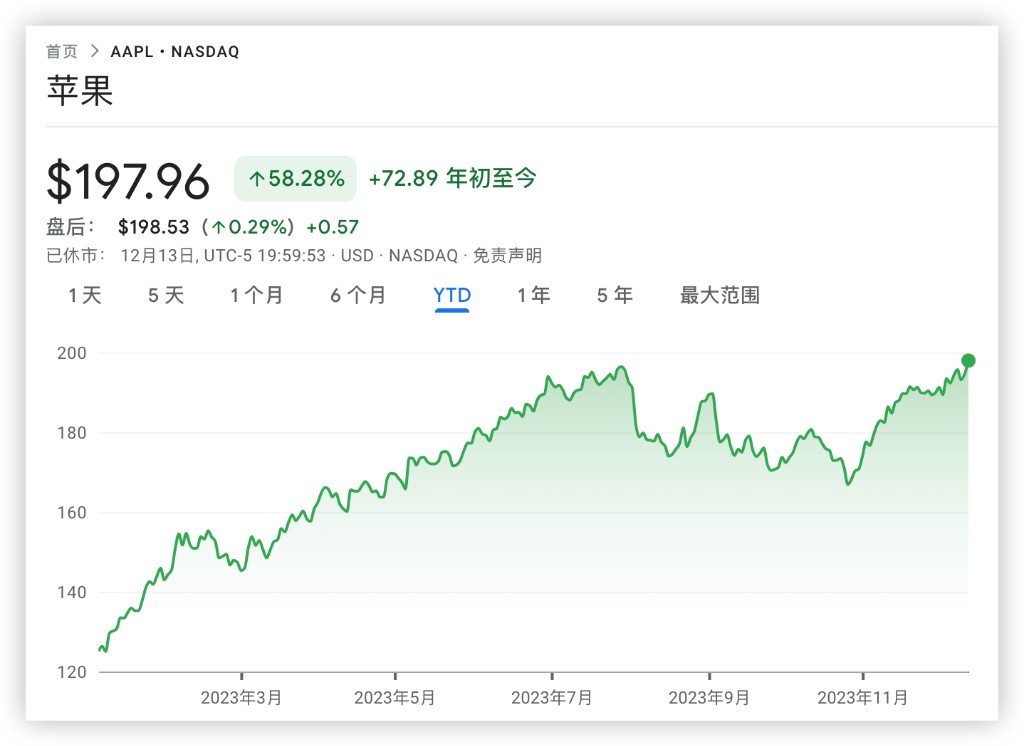Select the YTD range tab
Screen dimensions: 1024x746
point(452,295)
